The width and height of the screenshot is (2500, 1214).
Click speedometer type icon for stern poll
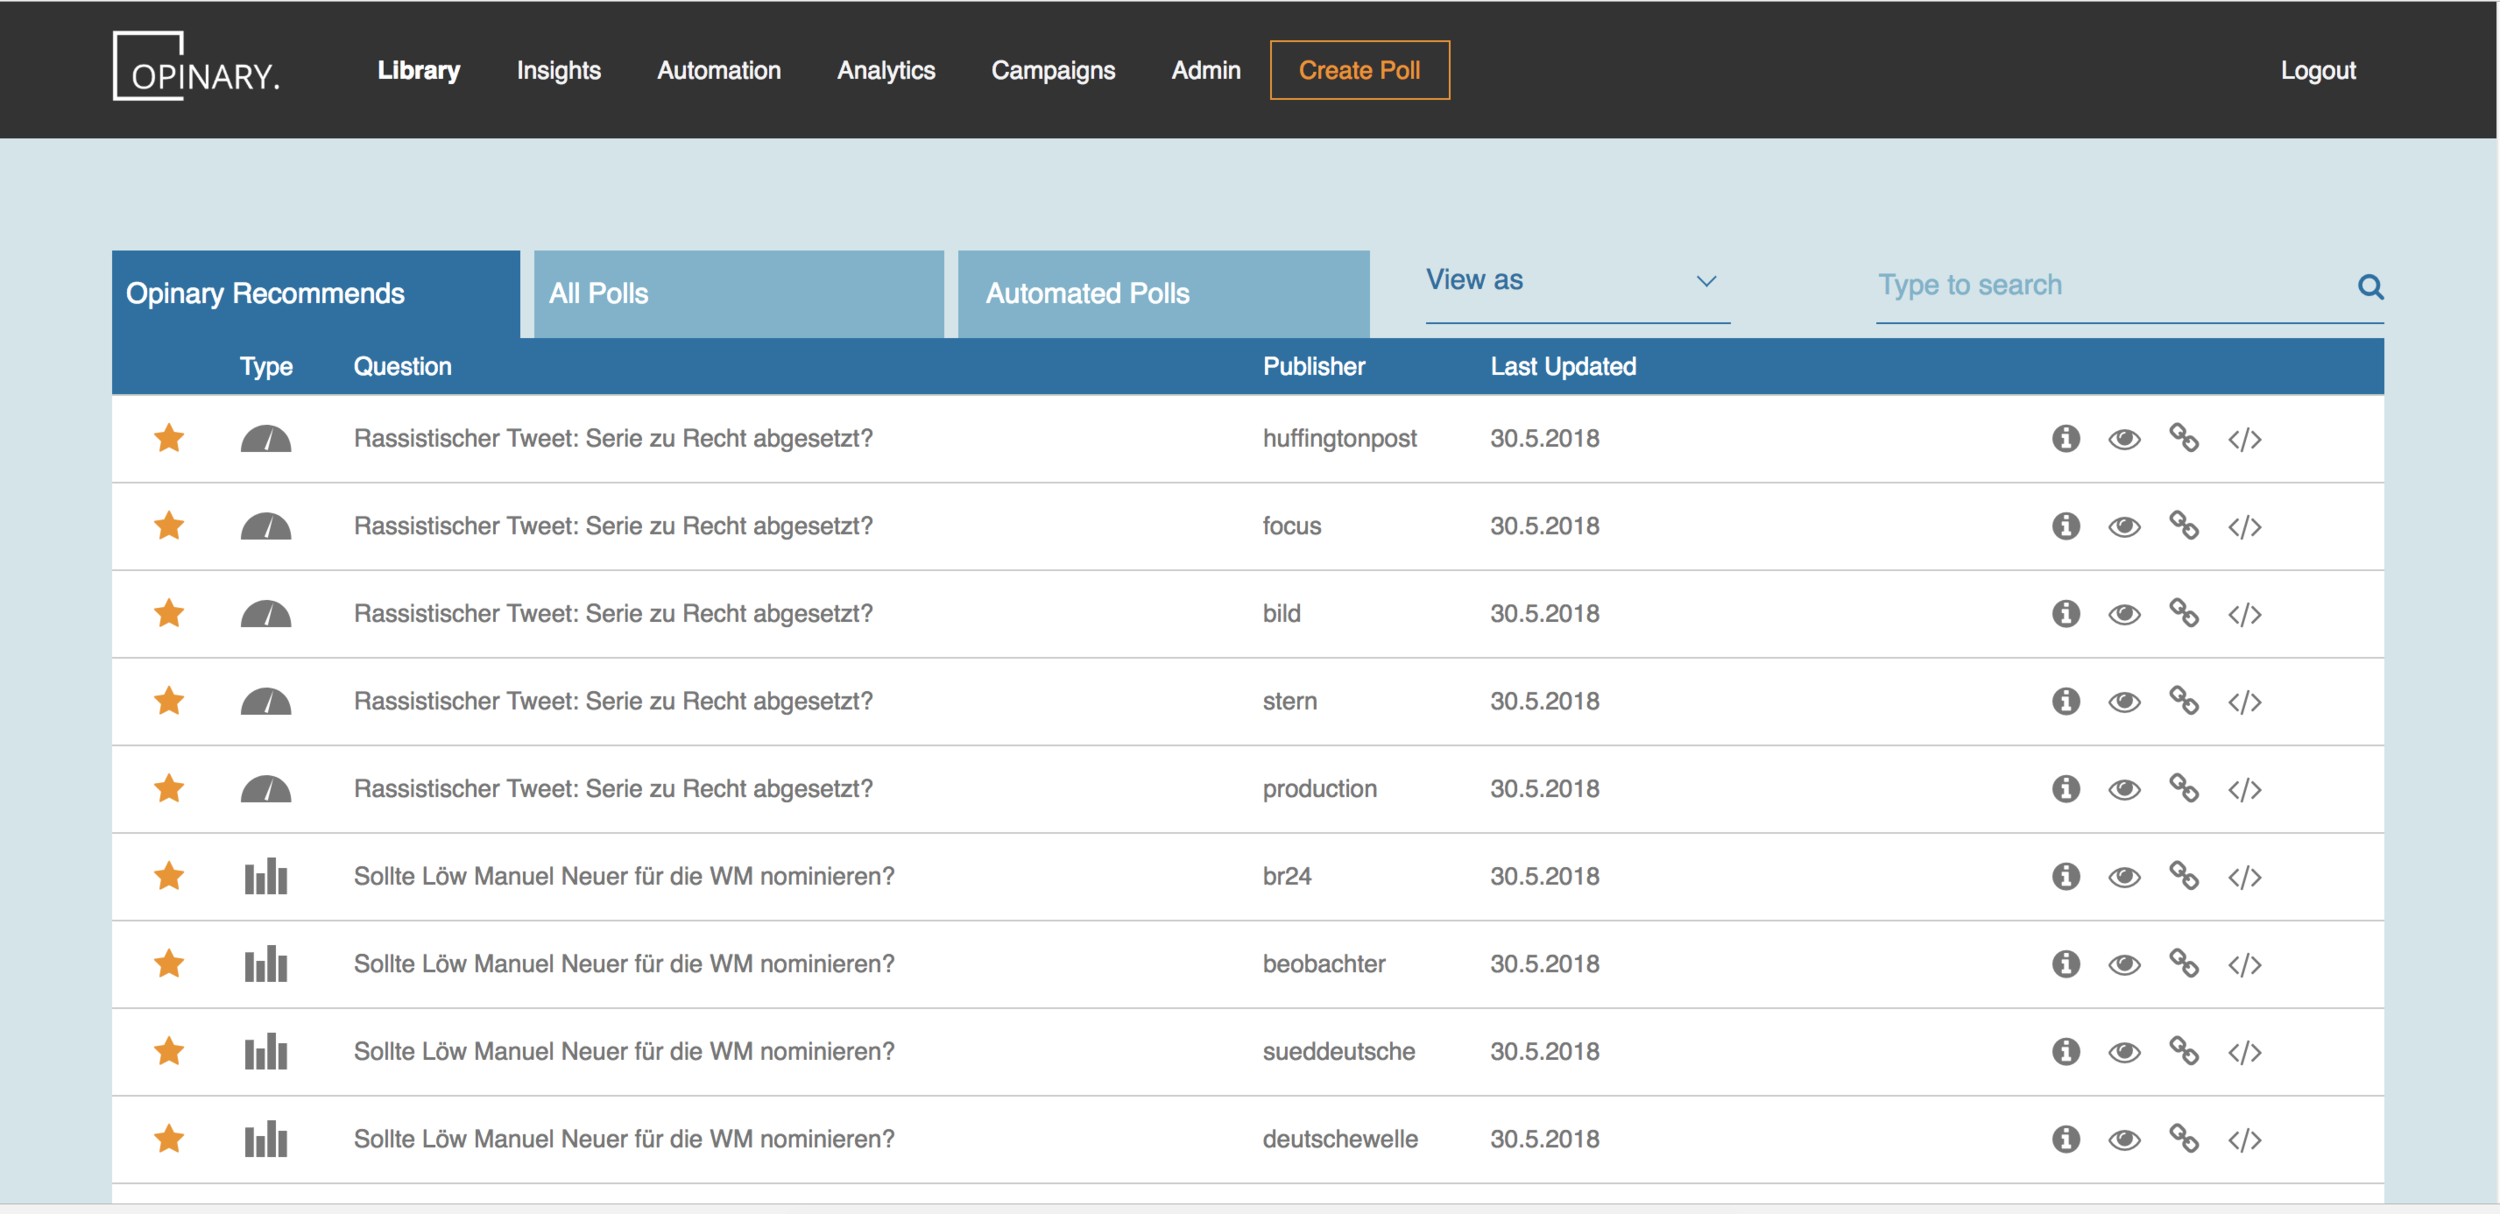[266, 702]
